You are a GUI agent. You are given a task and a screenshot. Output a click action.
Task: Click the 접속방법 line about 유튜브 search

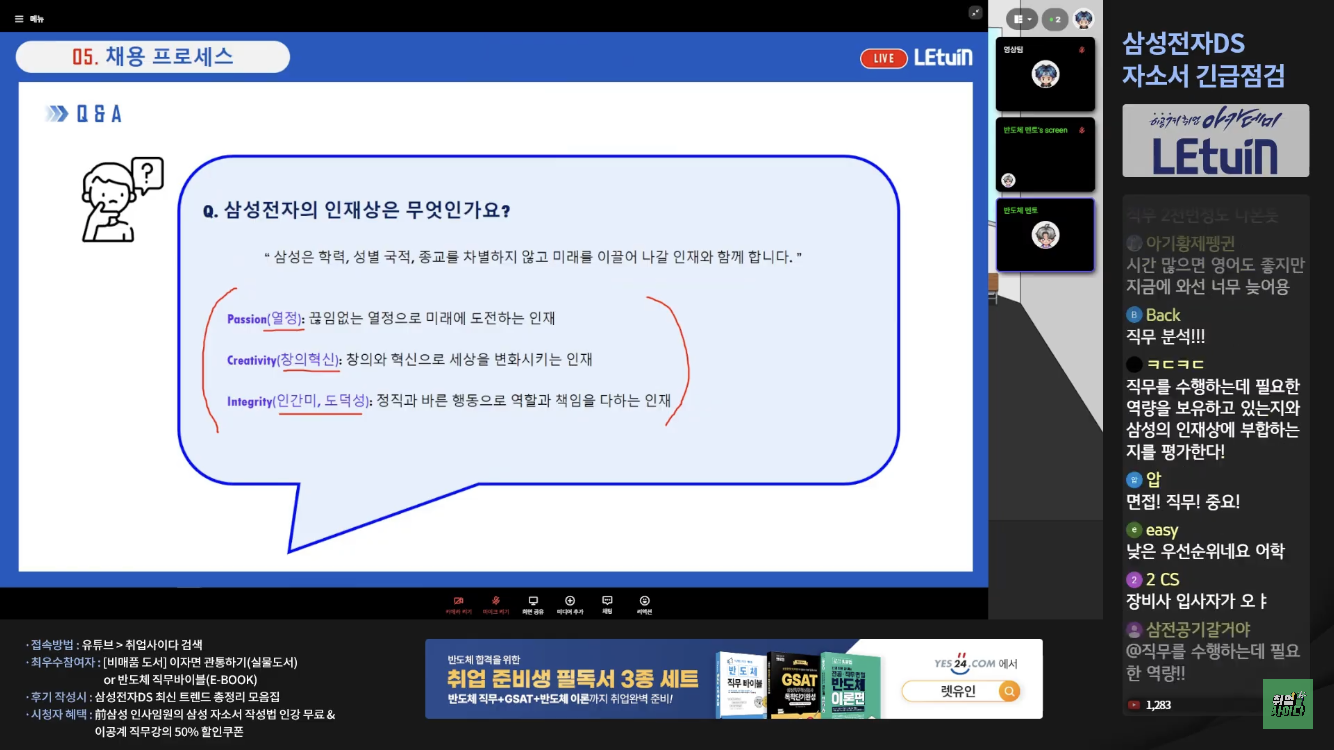coord(115,645)
